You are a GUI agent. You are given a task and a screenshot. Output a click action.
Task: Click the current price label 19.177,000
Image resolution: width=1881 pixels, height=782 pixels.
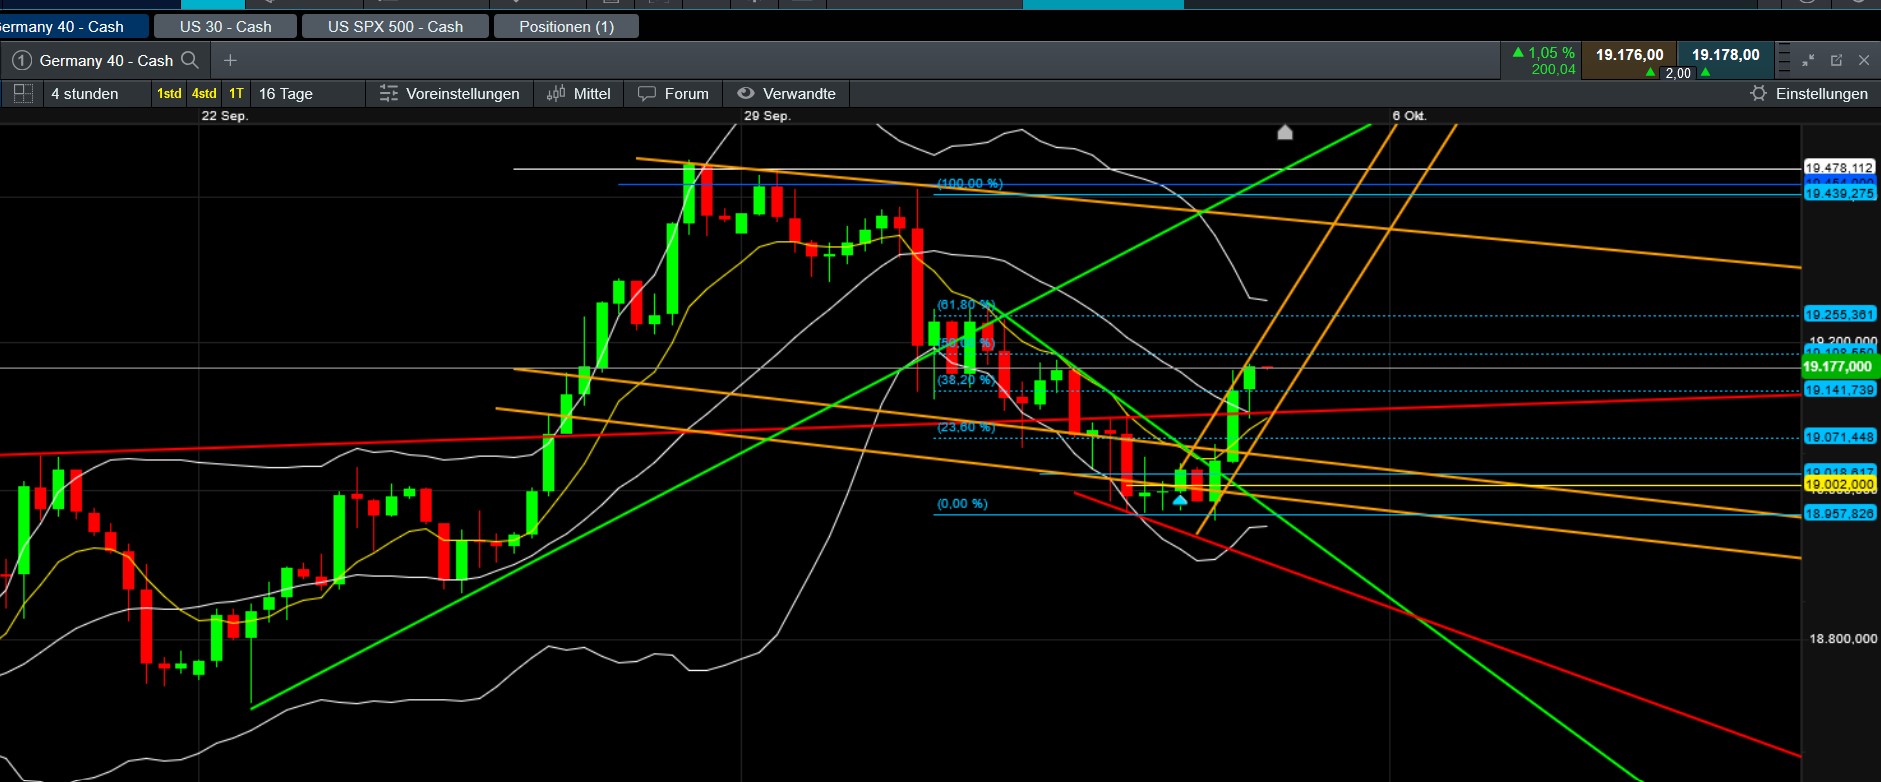[1838, 367]
